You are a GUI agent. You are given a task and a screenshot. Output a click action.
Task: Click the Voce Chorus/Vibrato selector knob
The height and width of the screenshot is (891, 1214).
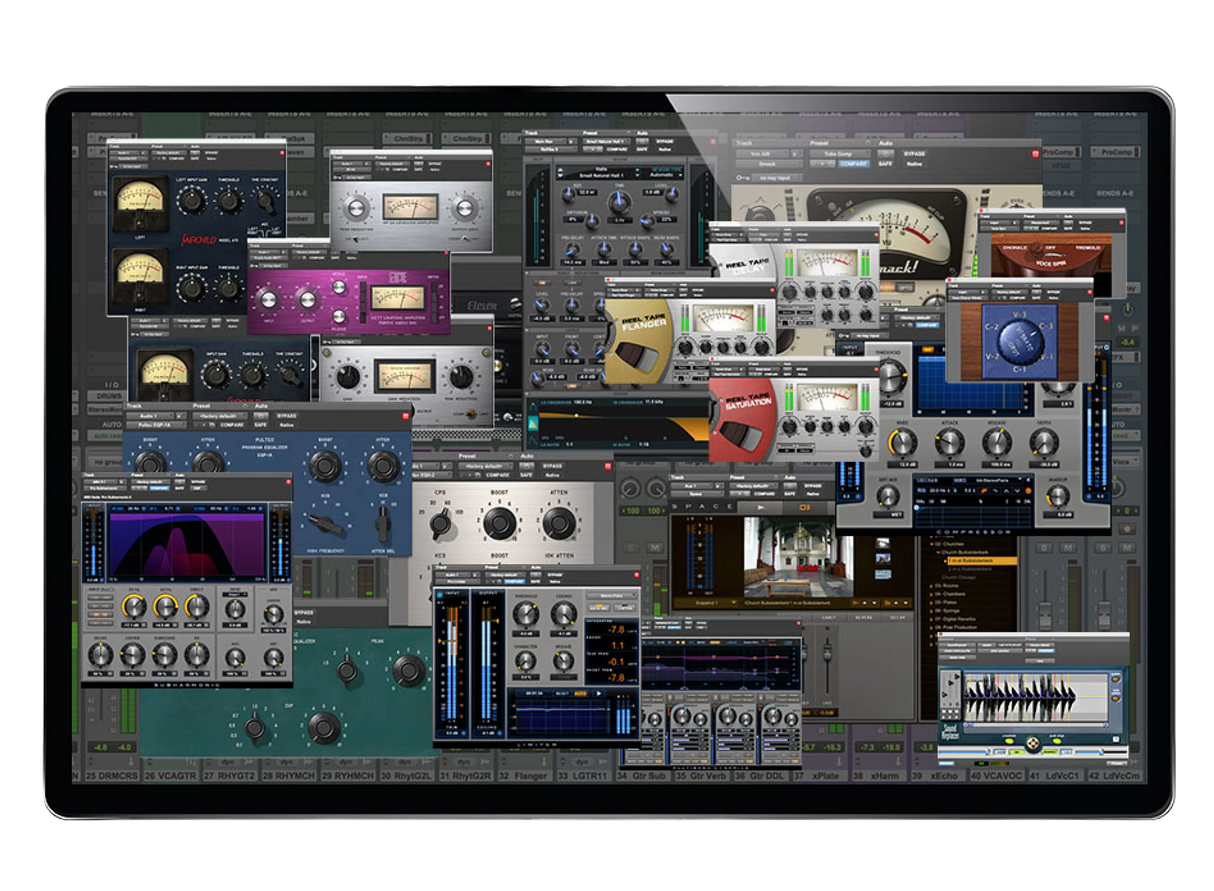pos(1018,341)
